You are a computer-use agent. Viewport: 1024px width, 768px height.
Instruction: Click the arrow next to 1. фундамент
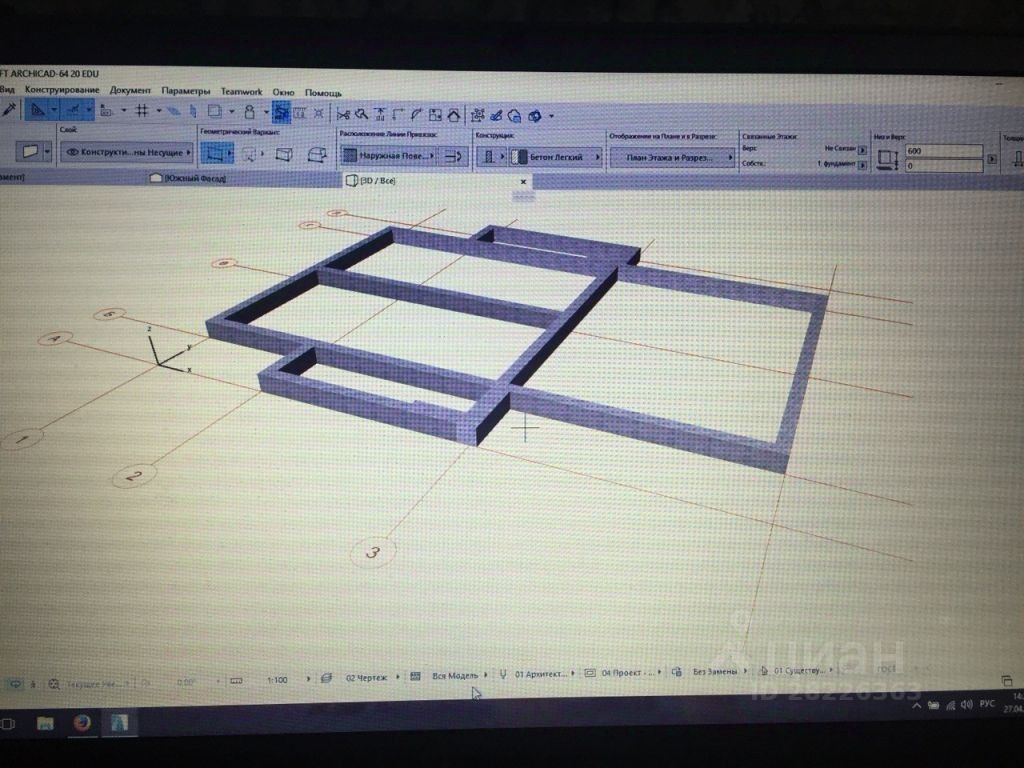863,165
